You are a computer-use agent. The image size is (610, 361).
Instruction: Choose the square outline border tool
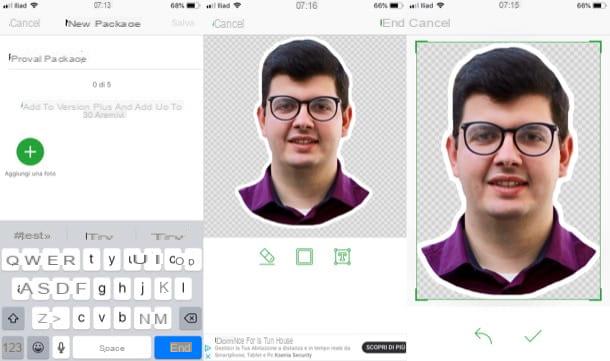(304, 257)
